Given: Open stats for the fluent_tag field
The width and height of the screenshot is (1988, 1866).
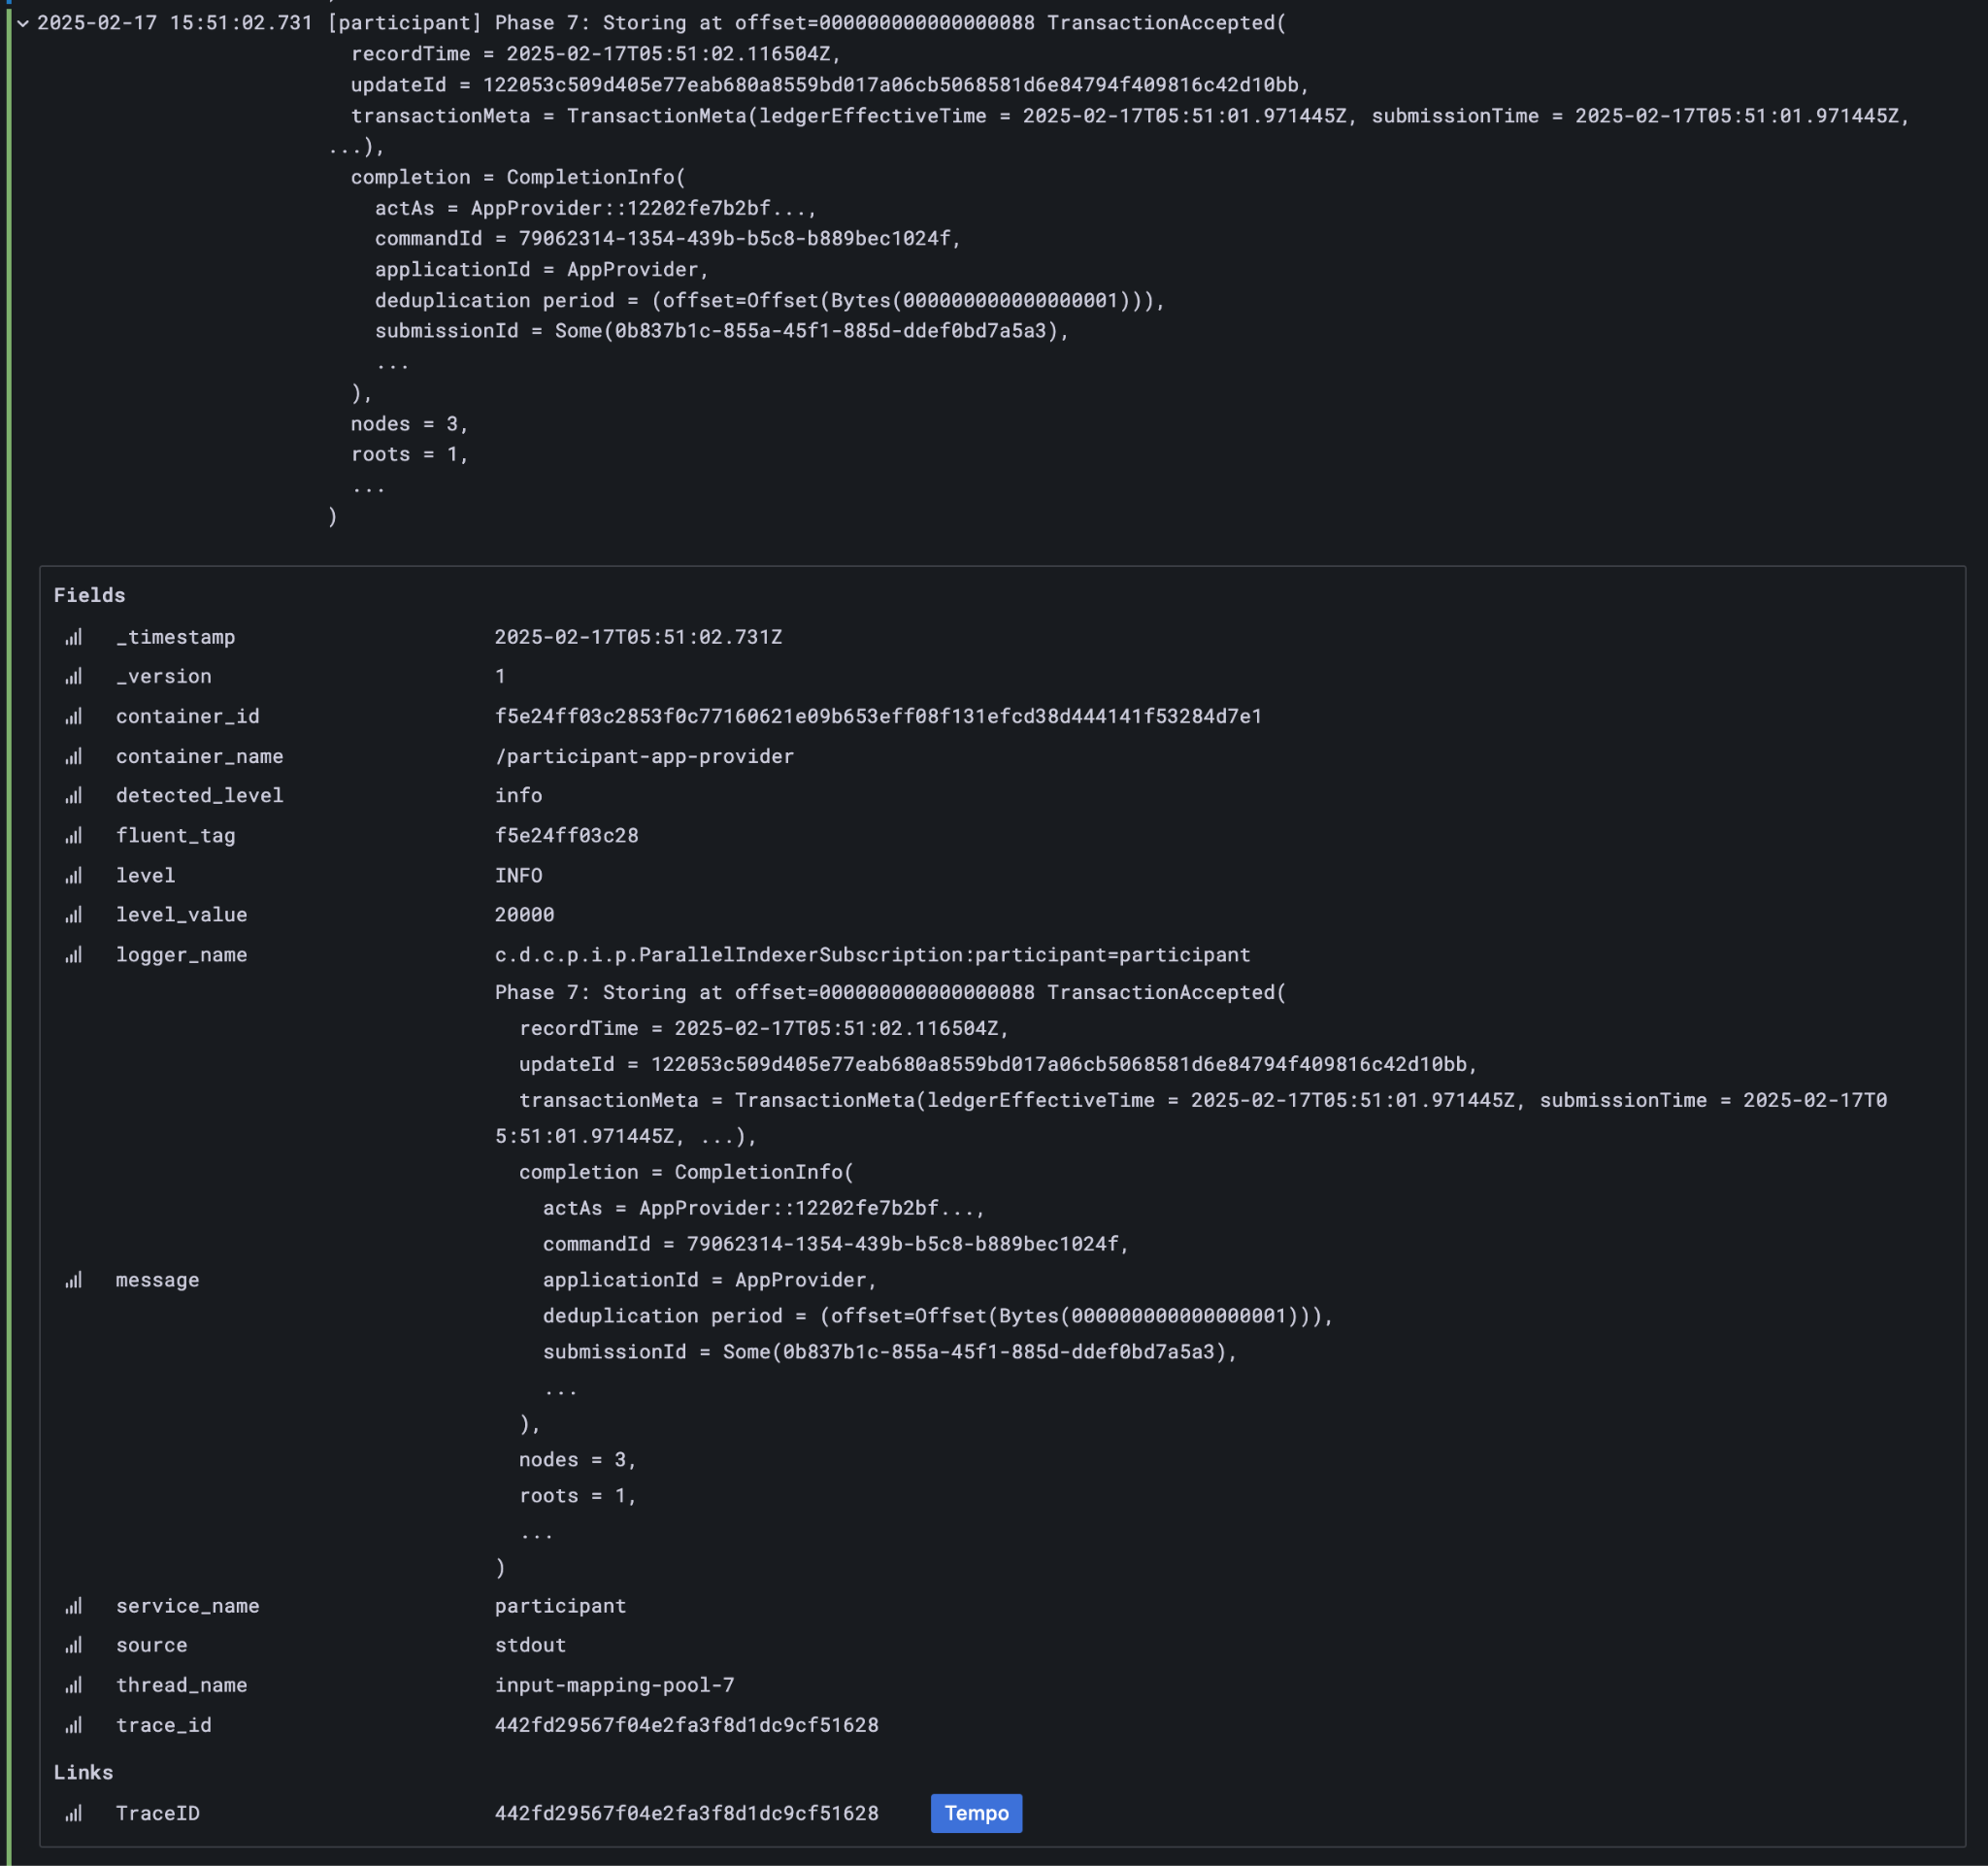Looking at the screenshot, I should (x=74, y=835).
